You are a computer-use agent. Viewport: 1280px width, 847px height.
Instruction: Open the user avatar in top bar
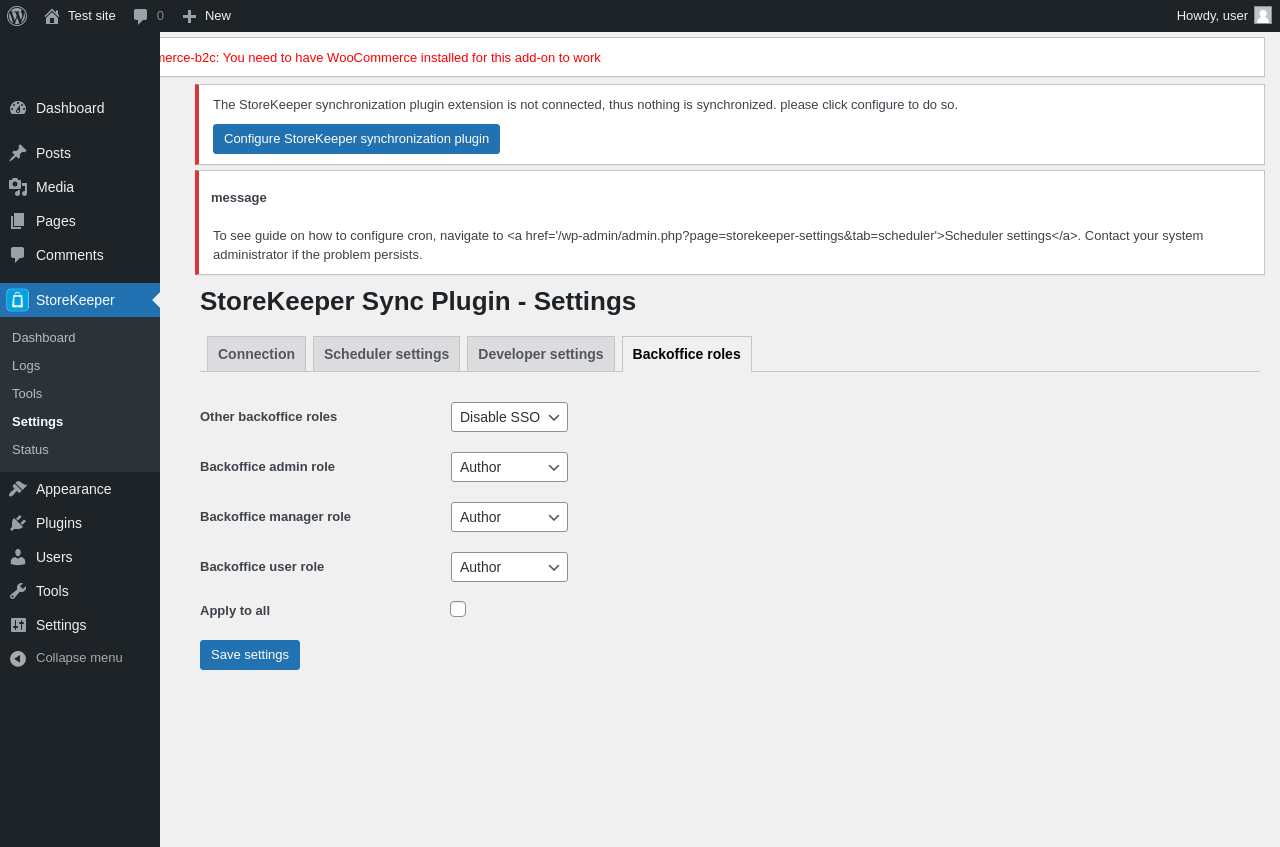[1263, 15]
